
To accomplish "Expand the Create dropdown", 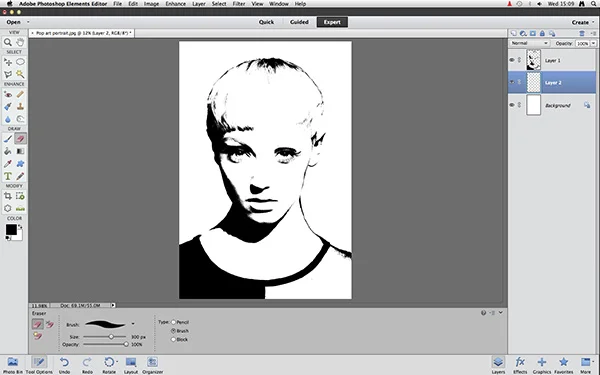I will coord(583,23).
